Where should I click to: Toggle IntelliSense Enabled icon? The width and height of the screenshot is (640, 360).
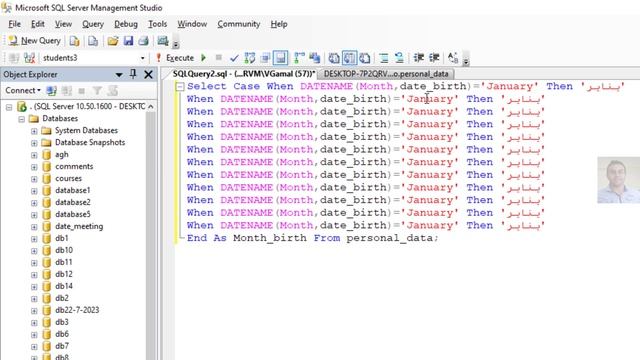pyautogui.click(x=281, y=58)
